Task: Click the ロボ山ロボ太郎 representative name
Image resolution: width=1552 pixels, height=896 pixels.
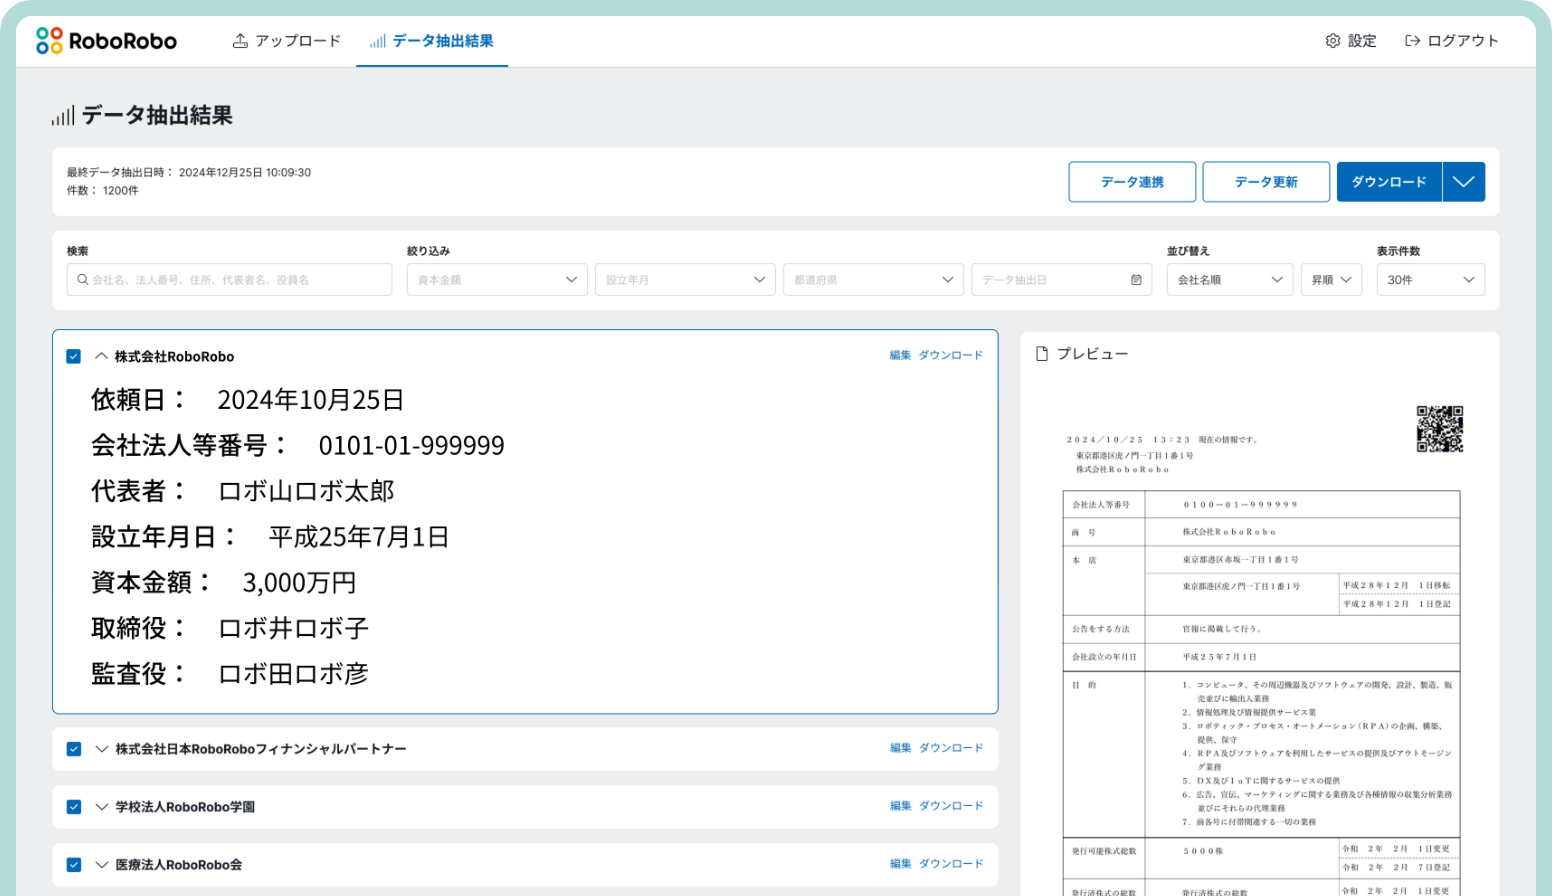Action: pyautogui.click(x=306, y=491)
